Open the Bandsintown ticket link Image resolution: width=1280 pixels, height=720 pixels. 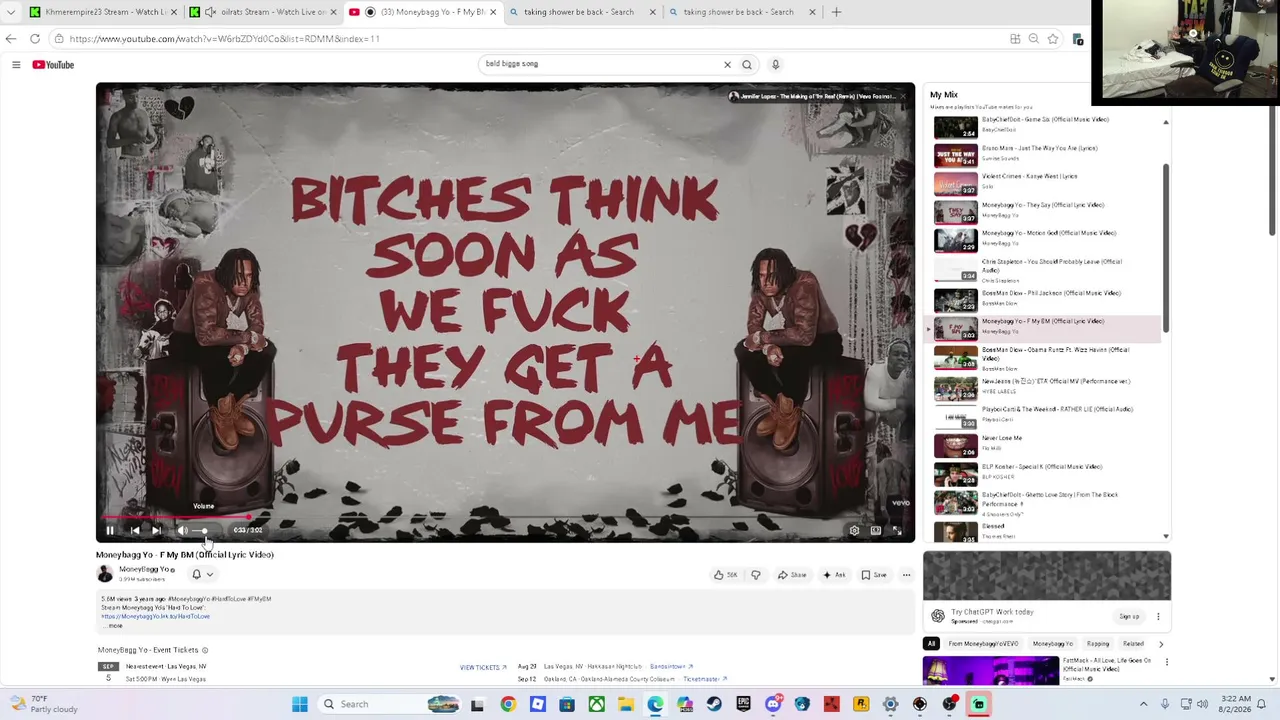671,666
